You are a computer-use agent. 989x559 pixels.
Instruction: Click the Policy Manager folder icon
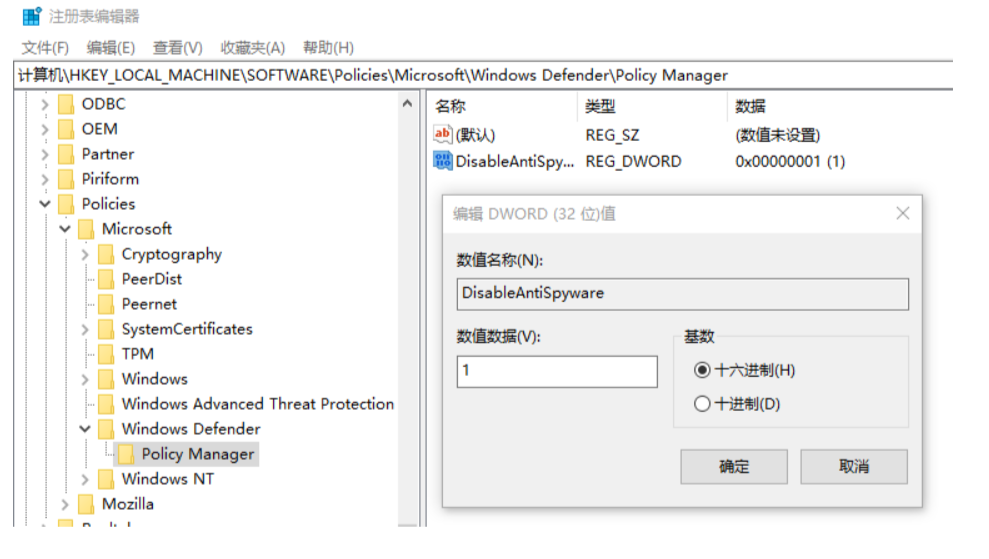[126, 454]
